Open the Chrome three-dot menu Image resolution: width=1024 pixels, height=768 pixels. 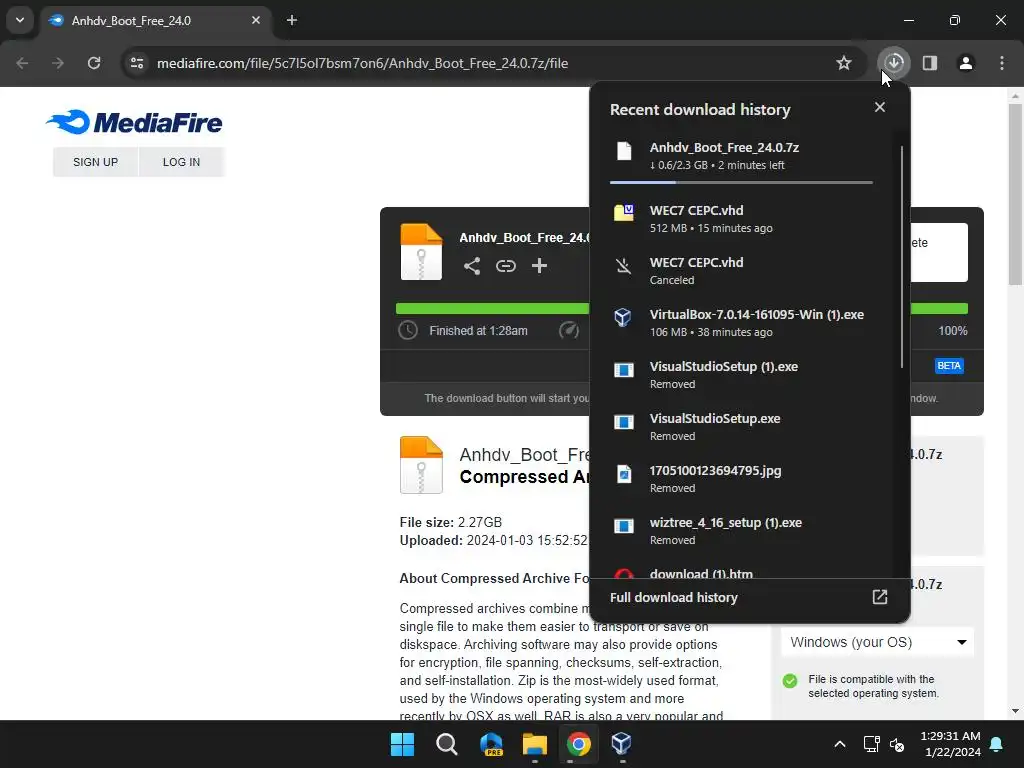(x=1002, y=63)
